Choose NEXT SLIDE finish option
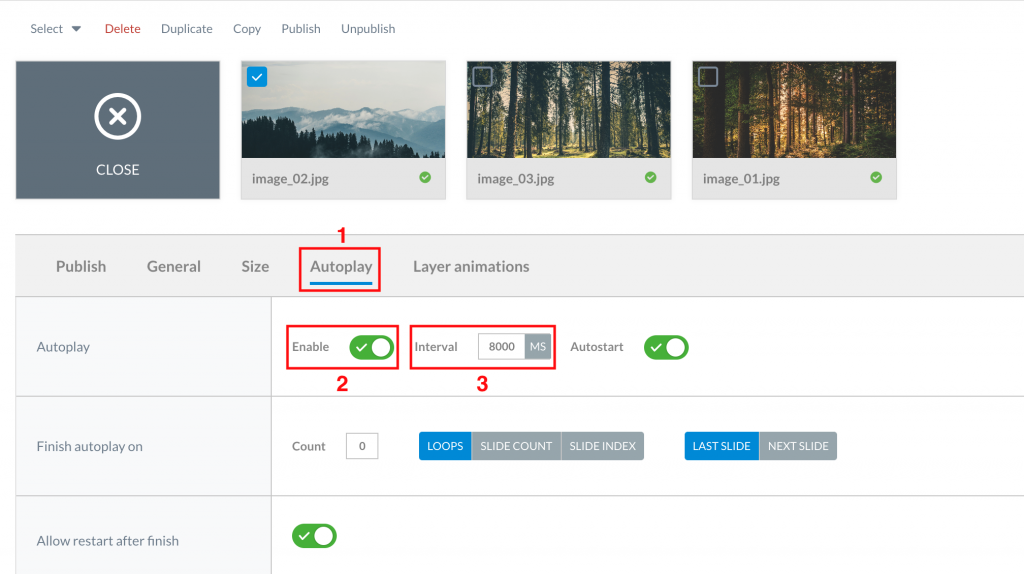 coord(798,446)
